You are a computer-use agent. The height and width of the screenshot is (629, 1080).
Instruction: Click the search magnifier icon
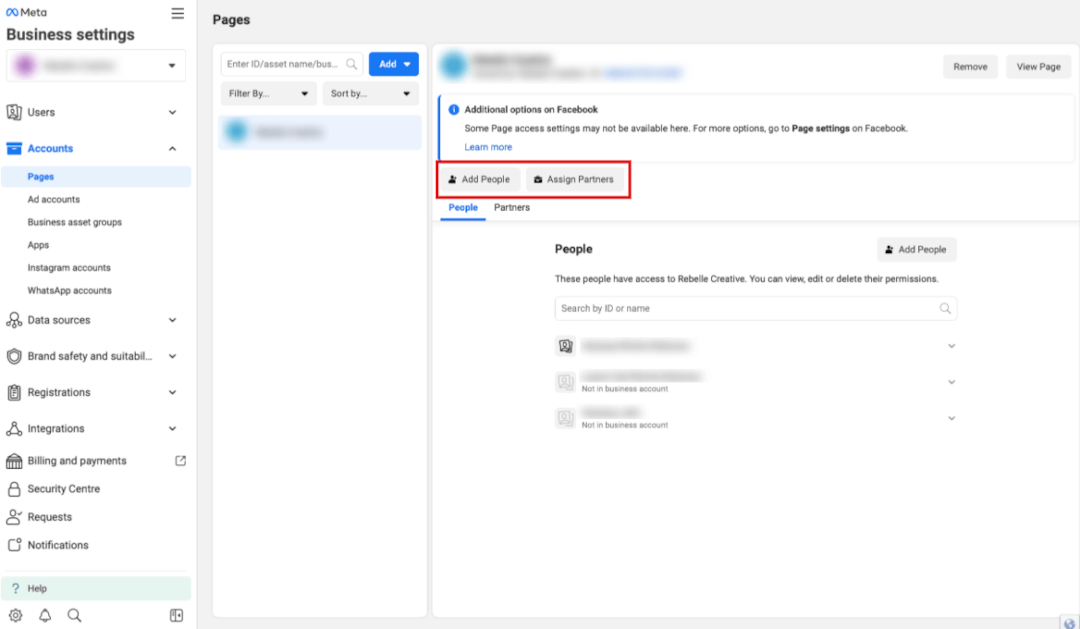73,615
